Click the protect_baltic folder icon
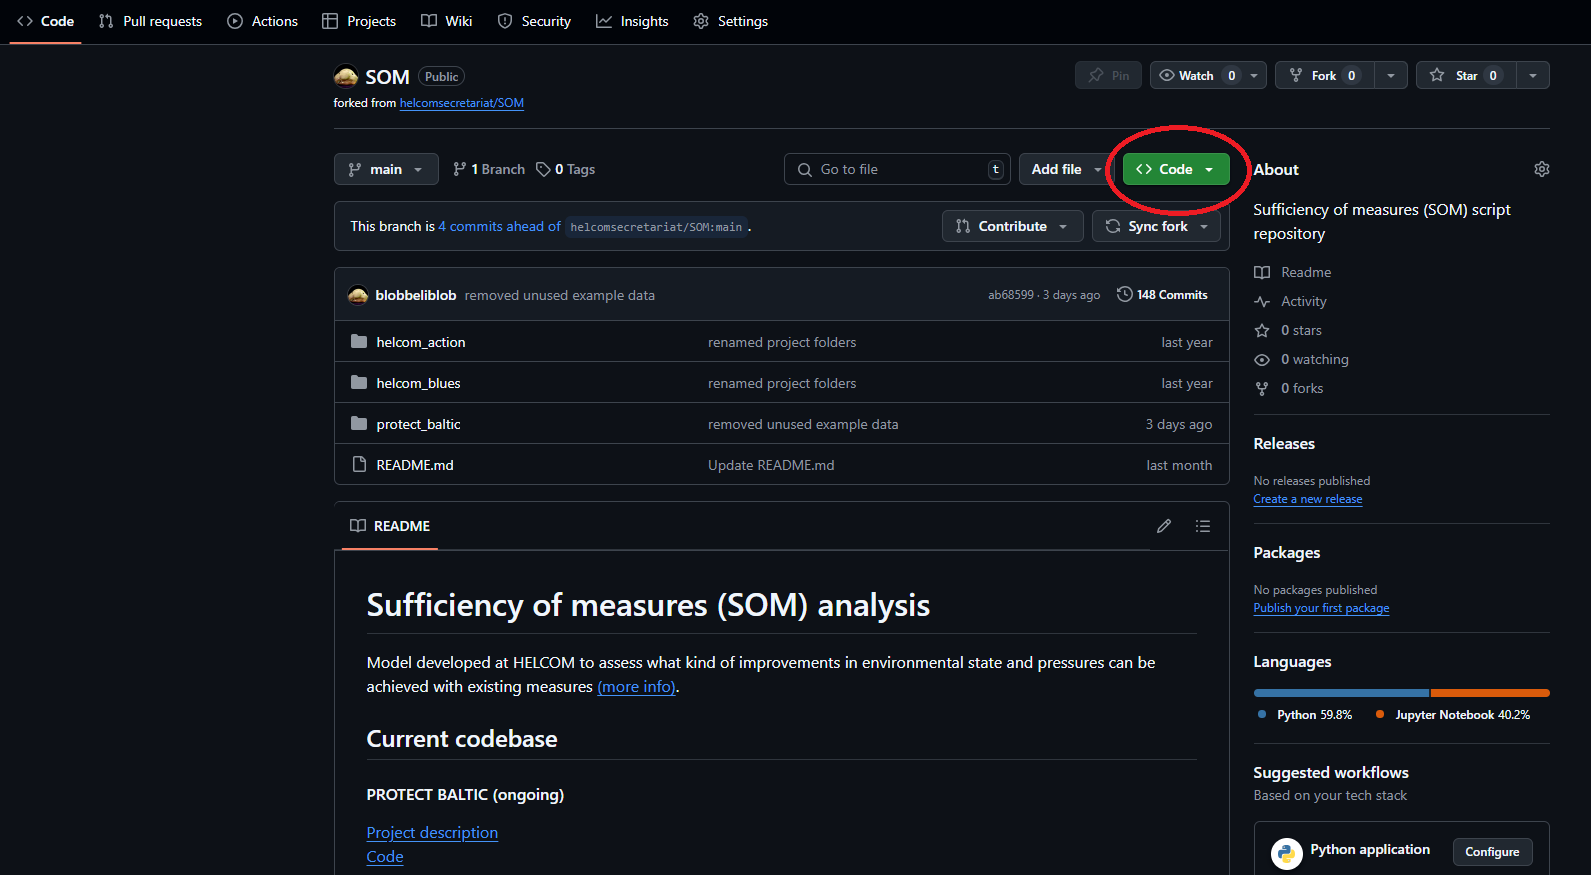Image resolution: width=1591 pixels, height=875 pixels. pos(359,424)
